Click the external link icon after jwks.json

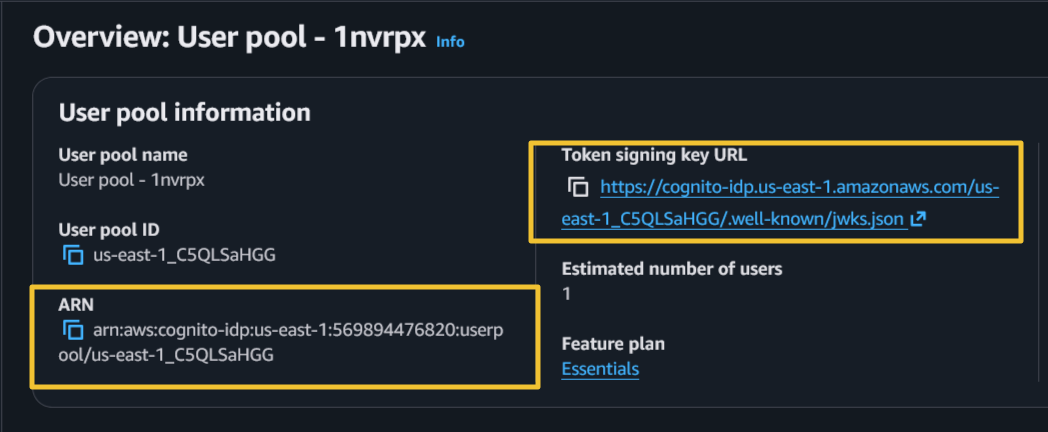918,219
